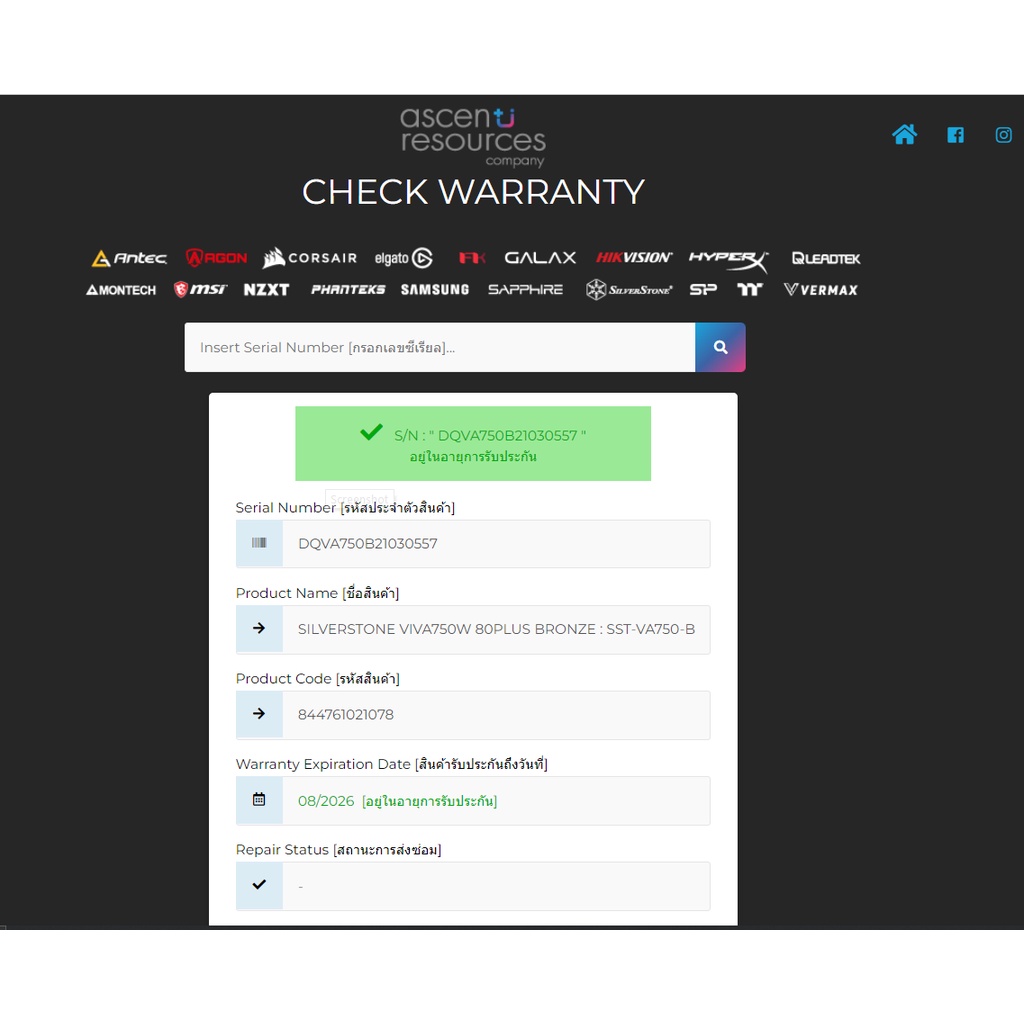Click the Samsung brand logo
The height and width of the screenshot is (1024, 1024).
434,290
